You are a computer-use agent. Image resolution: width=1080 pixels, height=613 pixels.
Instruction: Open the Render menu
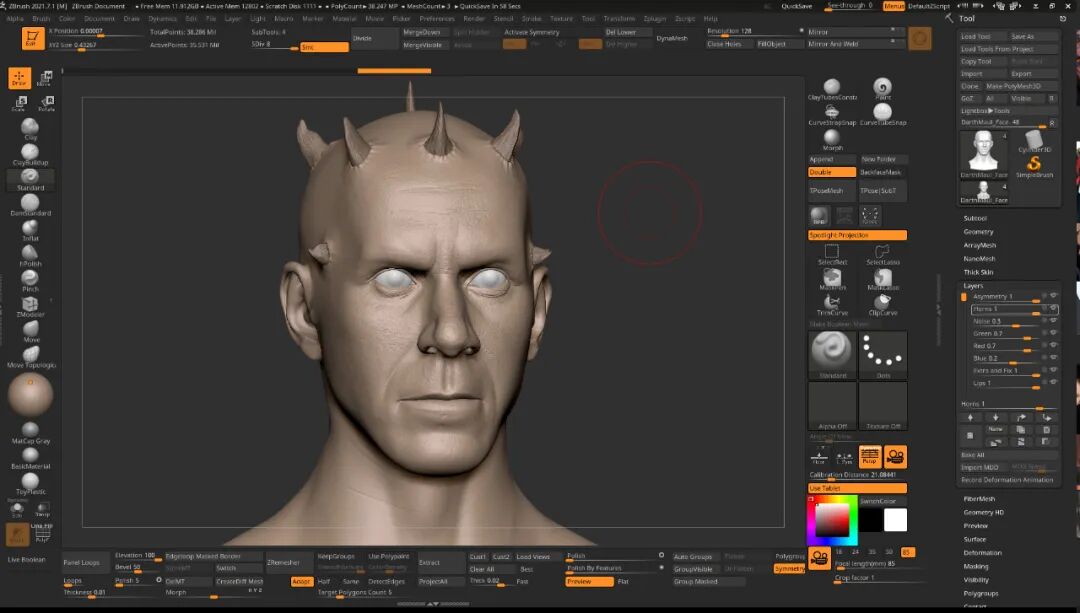474,19
